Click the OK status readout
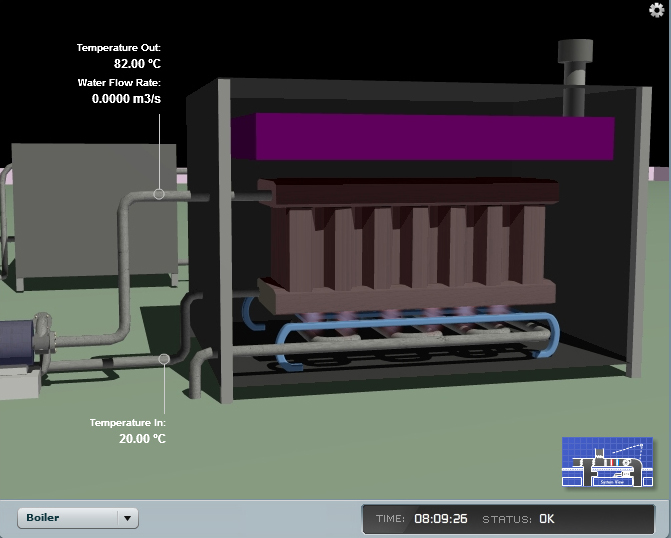Viewport: 671px width, 538px height. coord(546,519)
